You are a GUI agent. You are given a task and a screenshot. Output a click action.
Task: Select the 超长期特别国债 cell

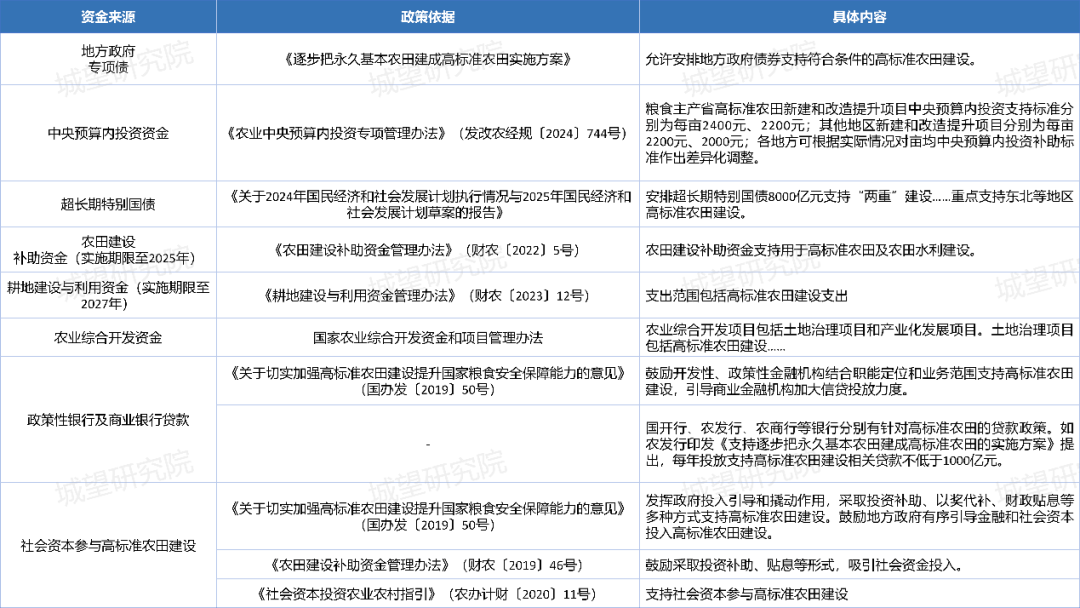pyautogui.click(x=108, y=204)
